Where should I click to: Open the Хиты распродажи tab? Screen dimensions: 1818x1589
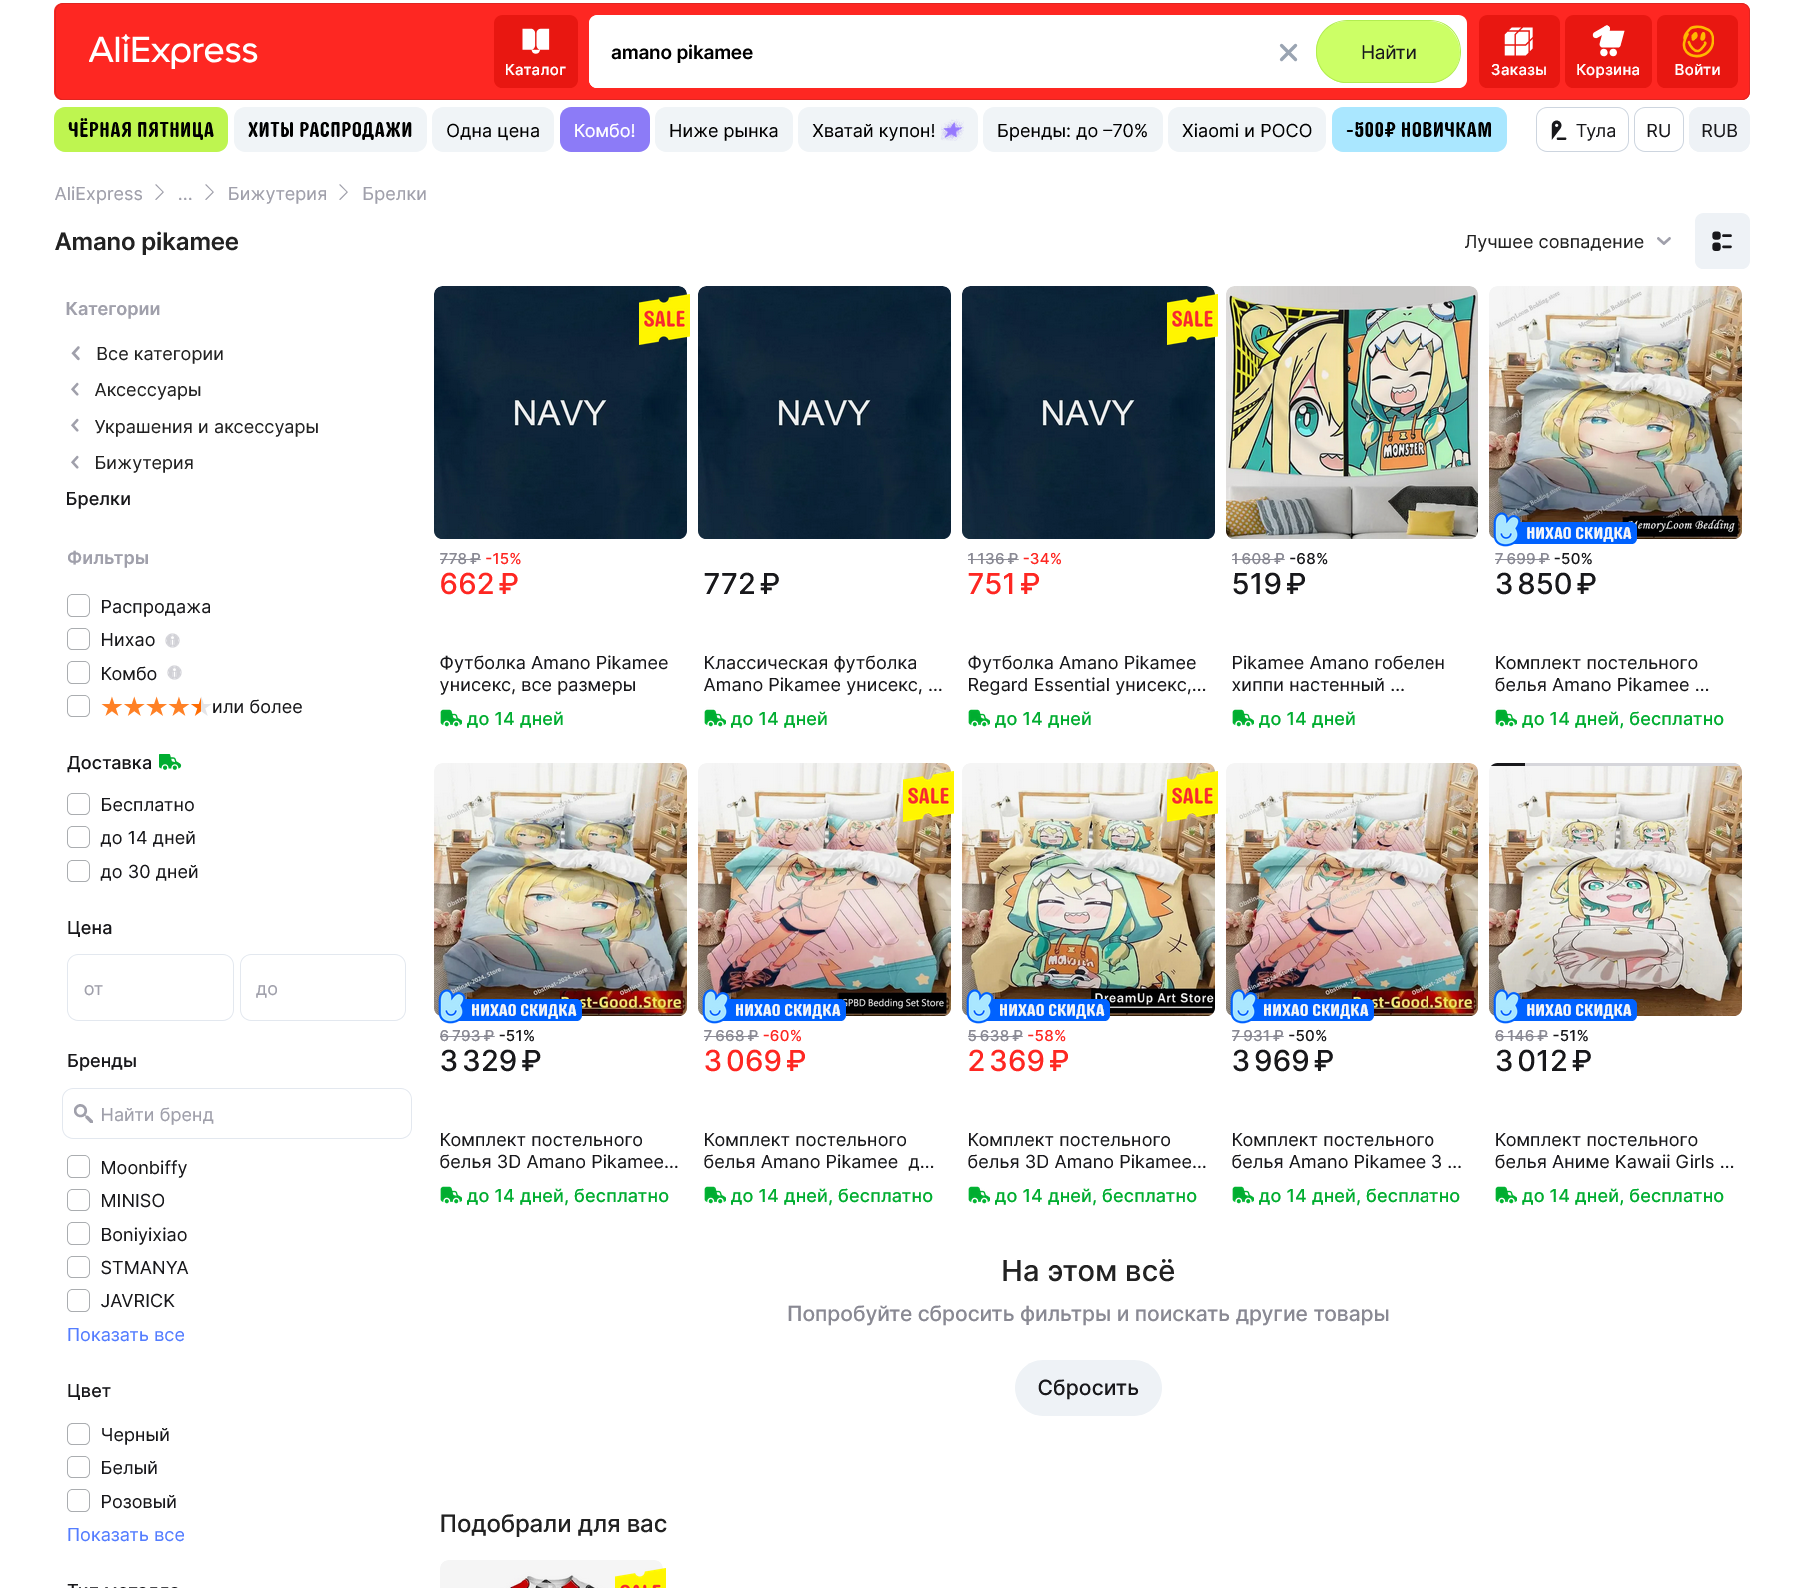pos(330,130)
